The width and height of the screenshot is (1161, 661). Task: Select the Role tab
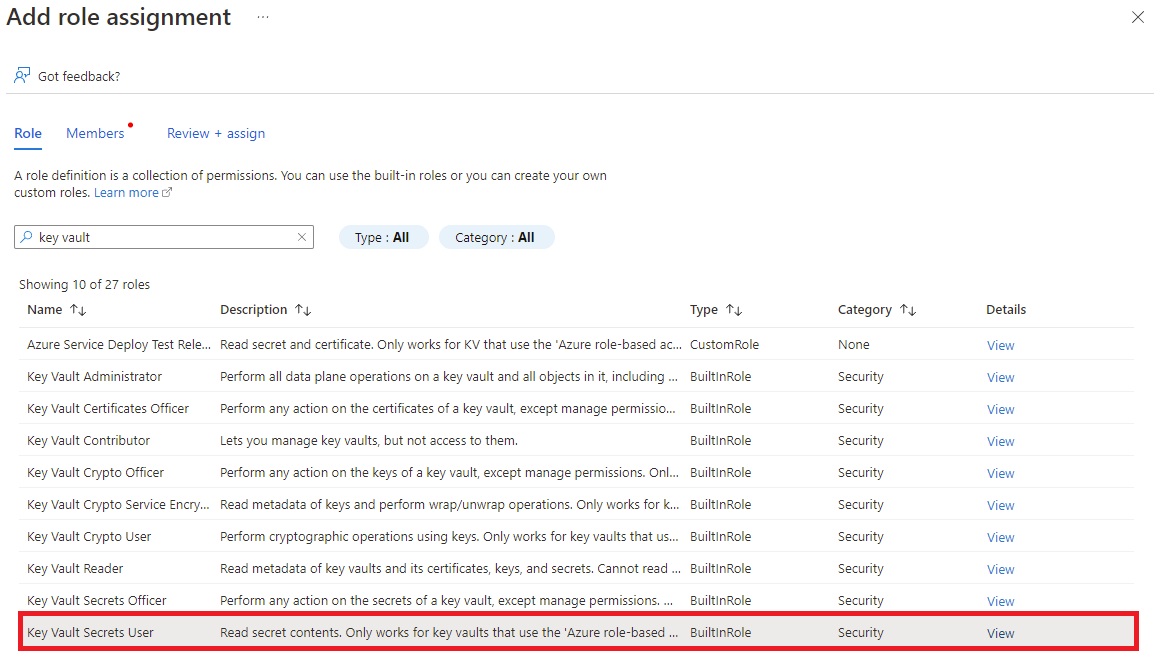[x=28, y=133]
